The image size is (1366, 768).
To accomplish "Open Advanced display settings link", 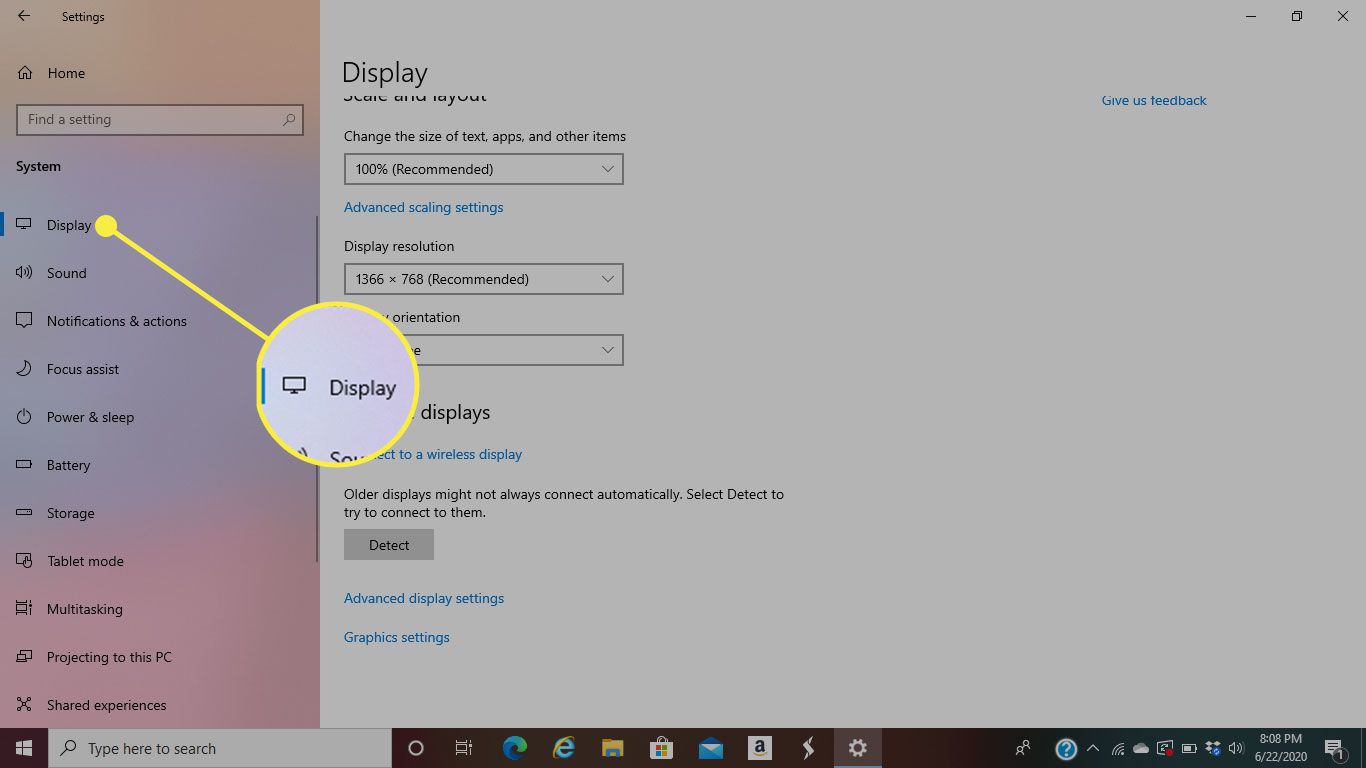I will [x=423, y=598].
